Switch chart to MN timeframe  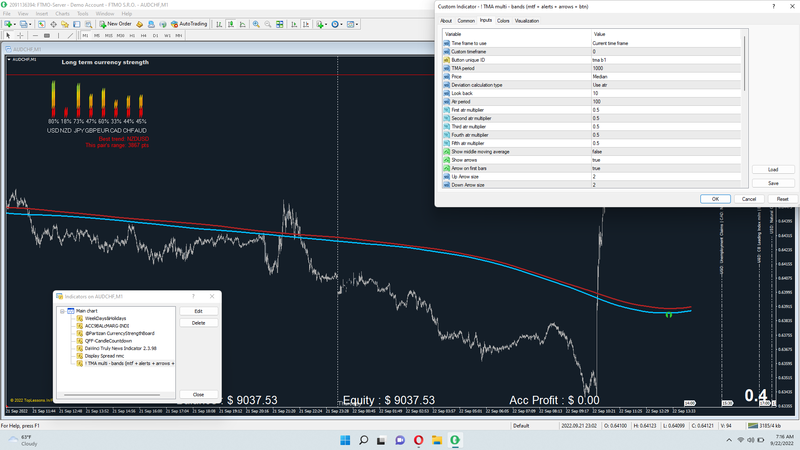179,36
